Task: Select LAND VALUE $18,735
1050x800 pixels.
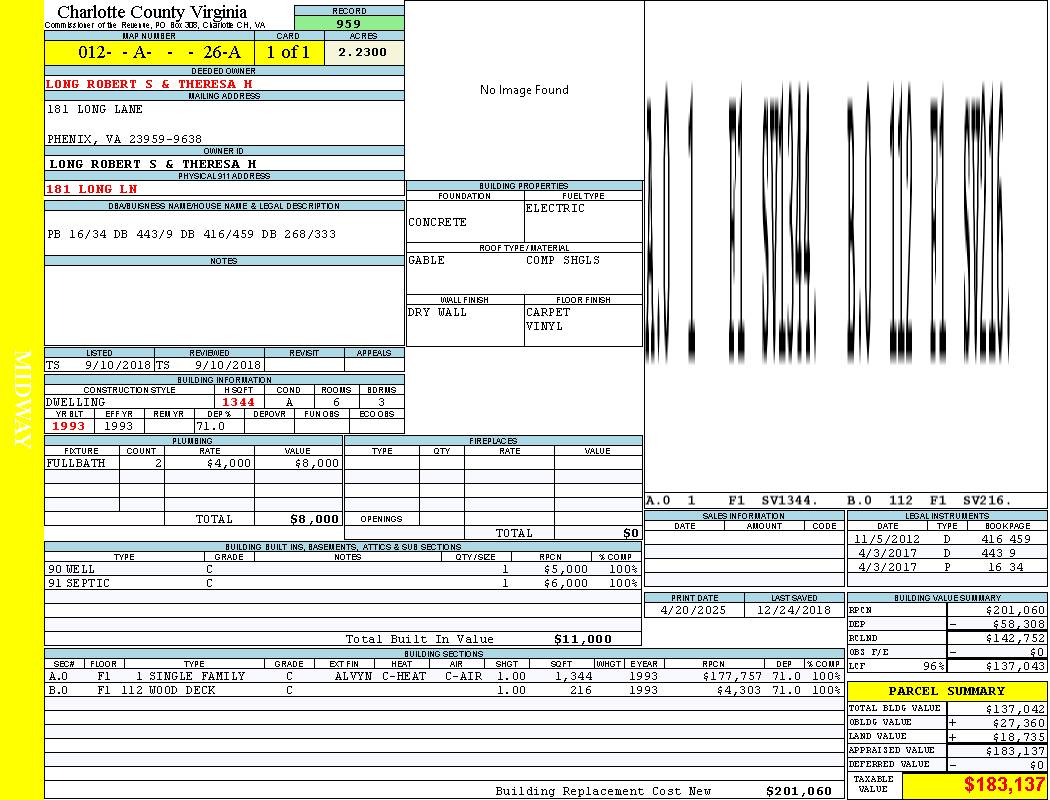Action: click(x=1019, y=737)
